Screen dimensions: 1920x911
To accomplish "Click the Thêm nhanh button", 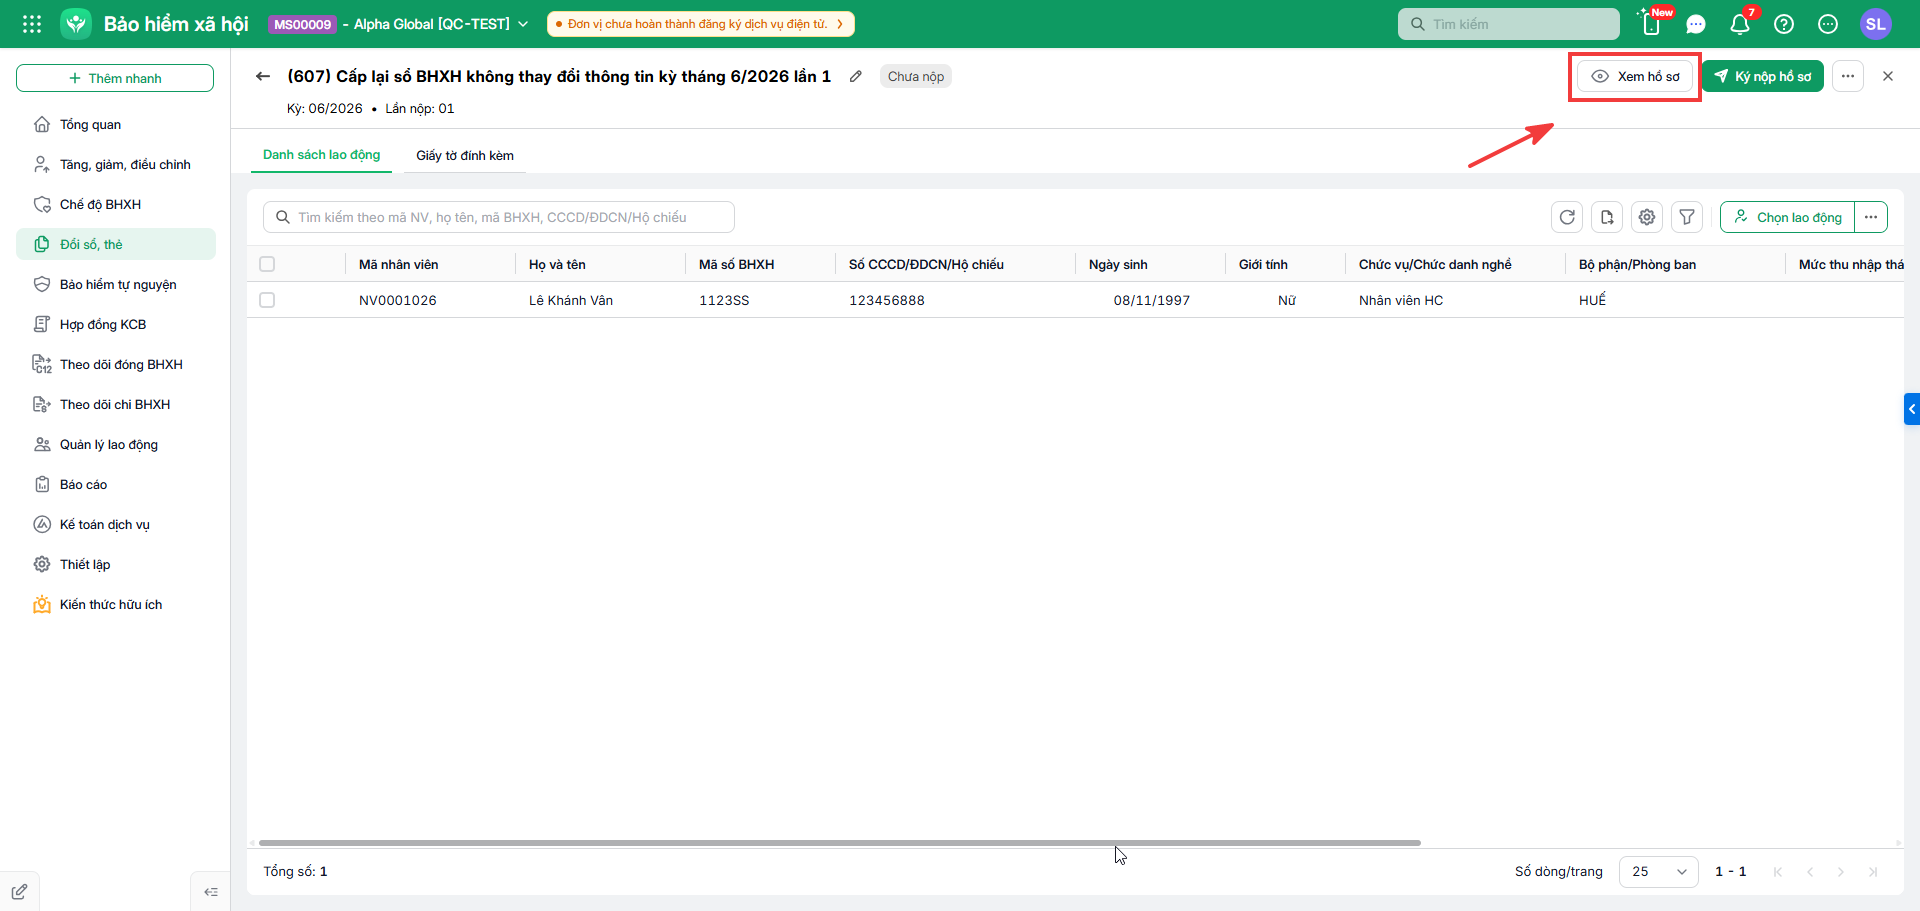I will click(x=115, y=78).
